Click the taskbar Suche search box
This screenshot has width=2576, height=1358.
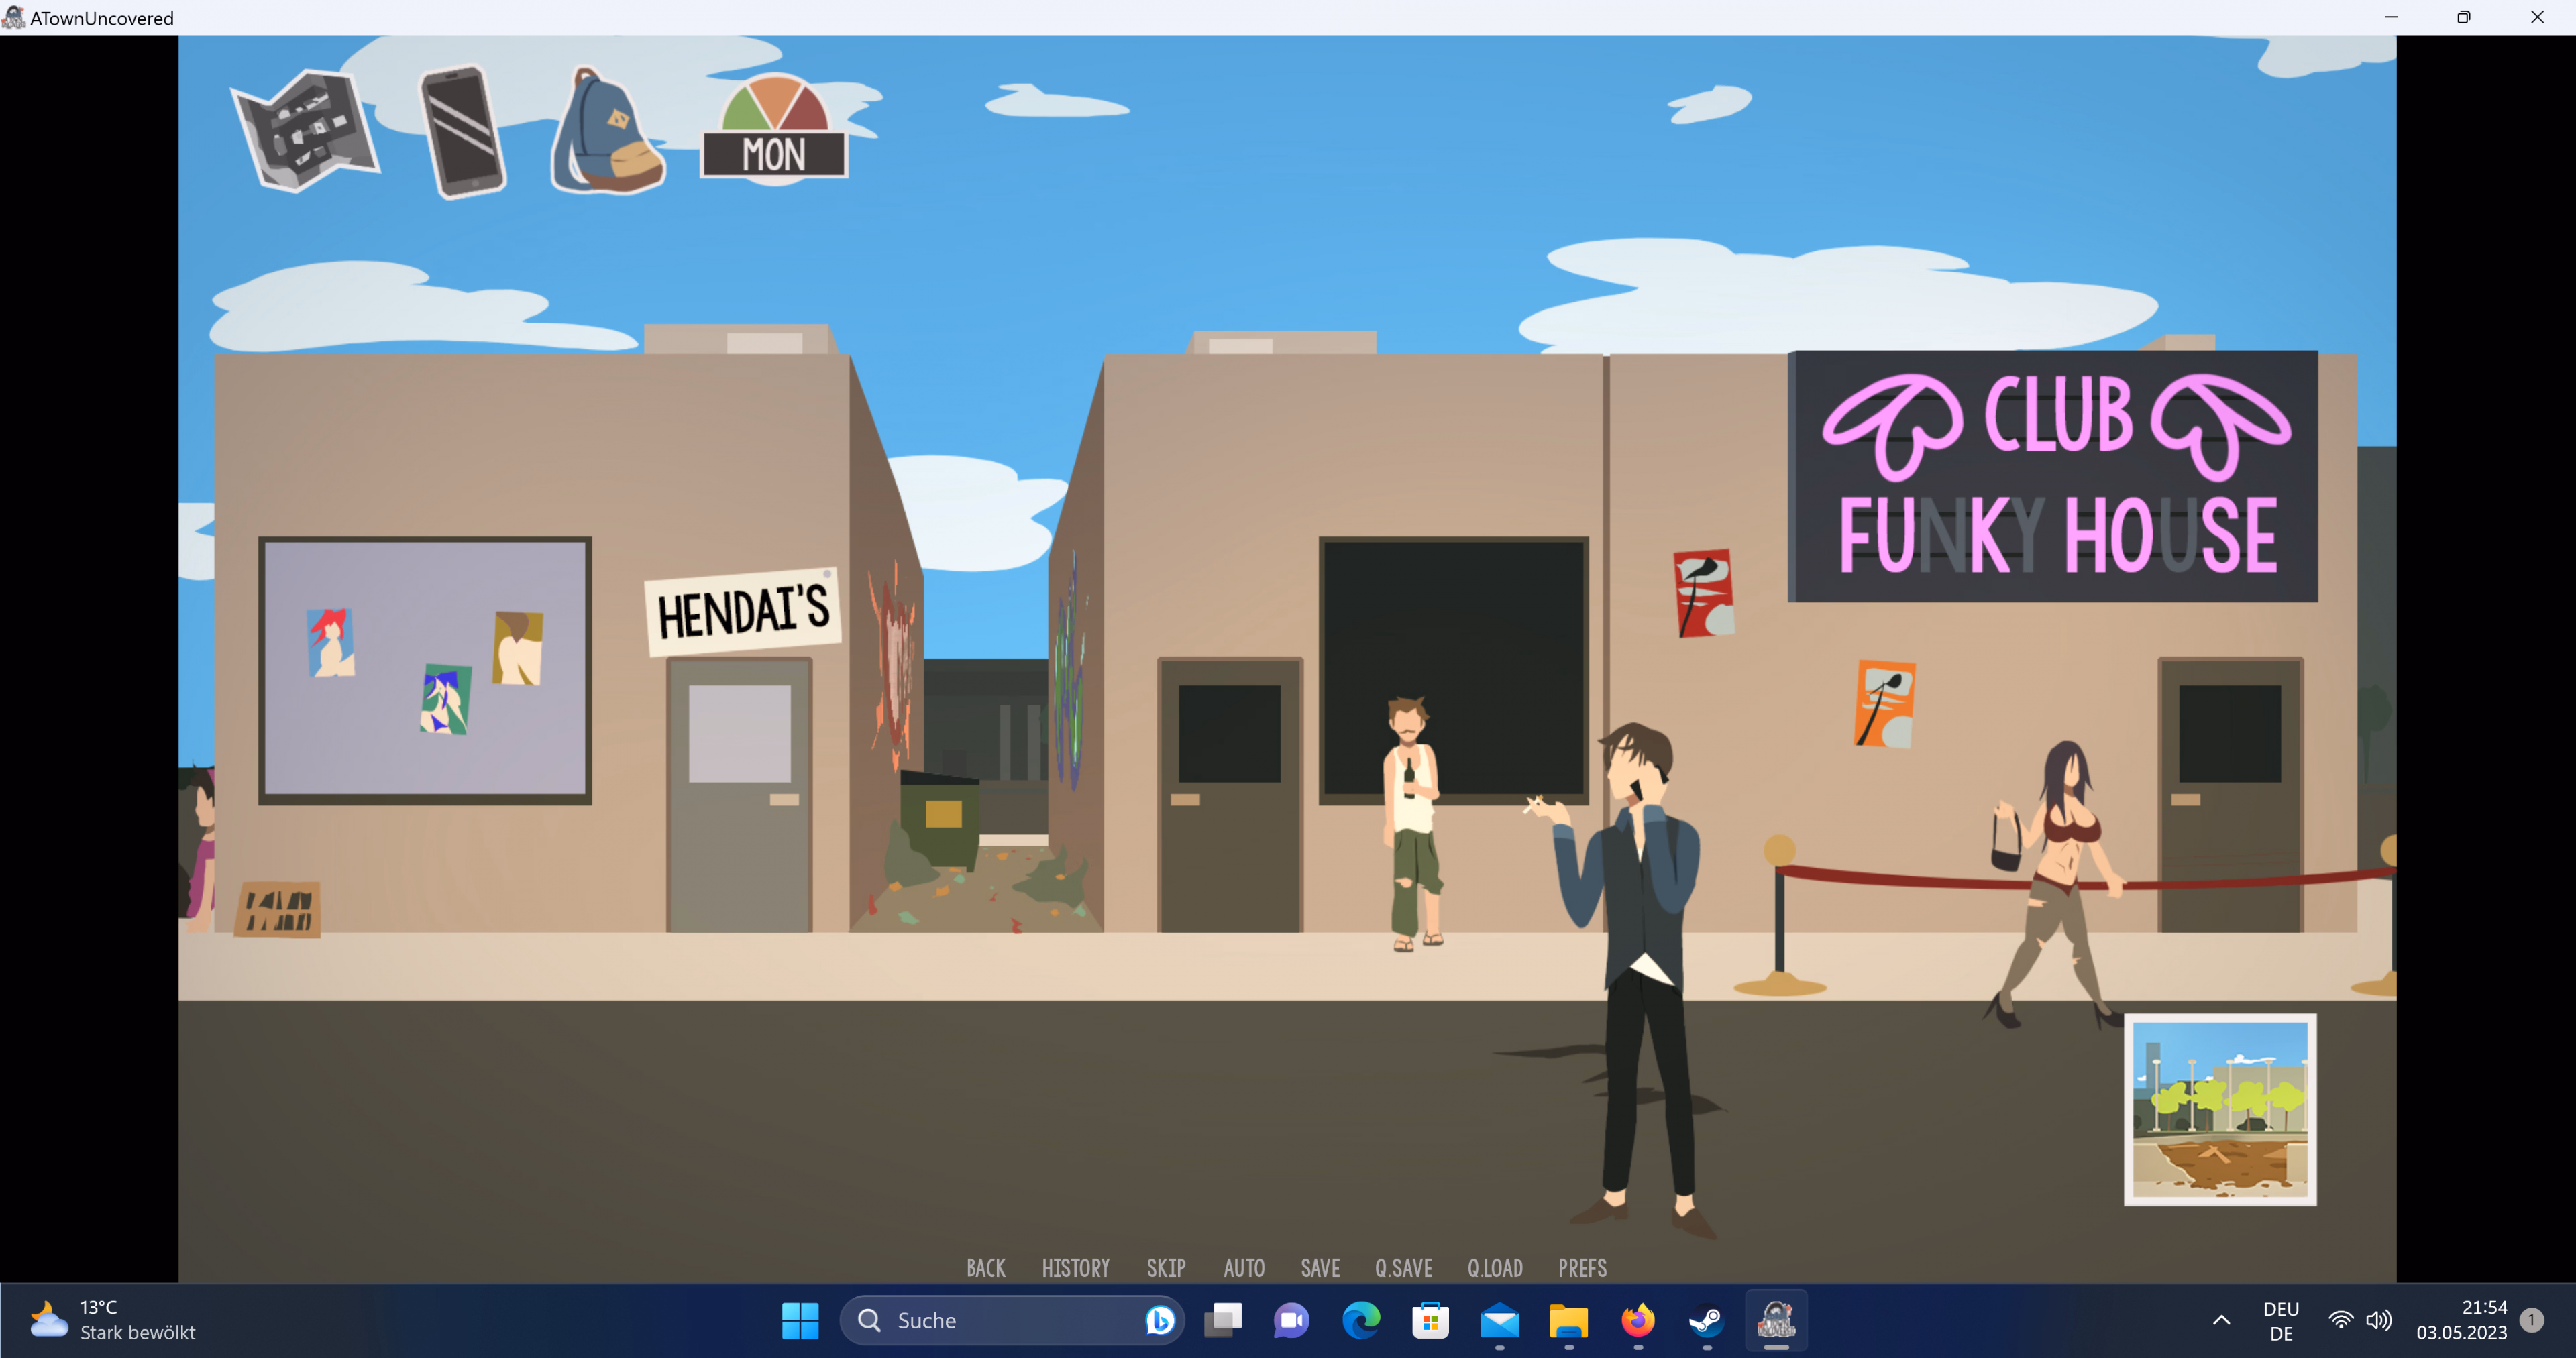1012,1321
